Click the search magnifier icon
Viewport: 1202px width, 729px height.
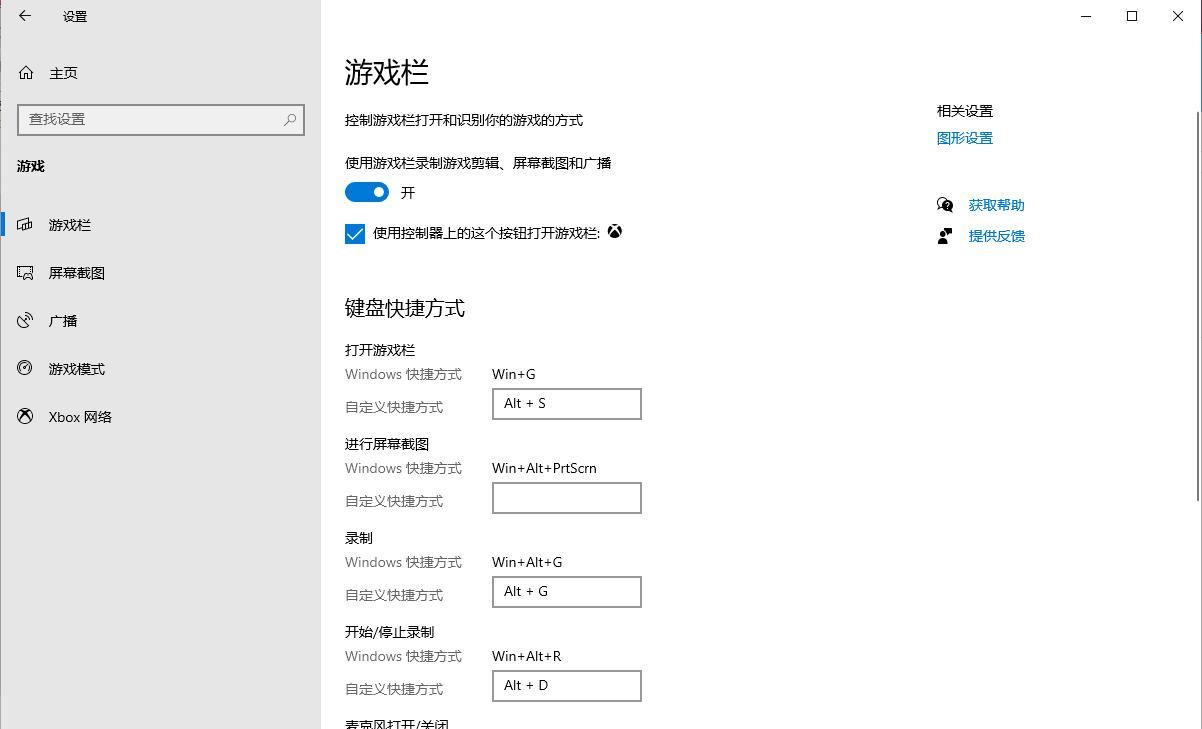pos(290,119)
